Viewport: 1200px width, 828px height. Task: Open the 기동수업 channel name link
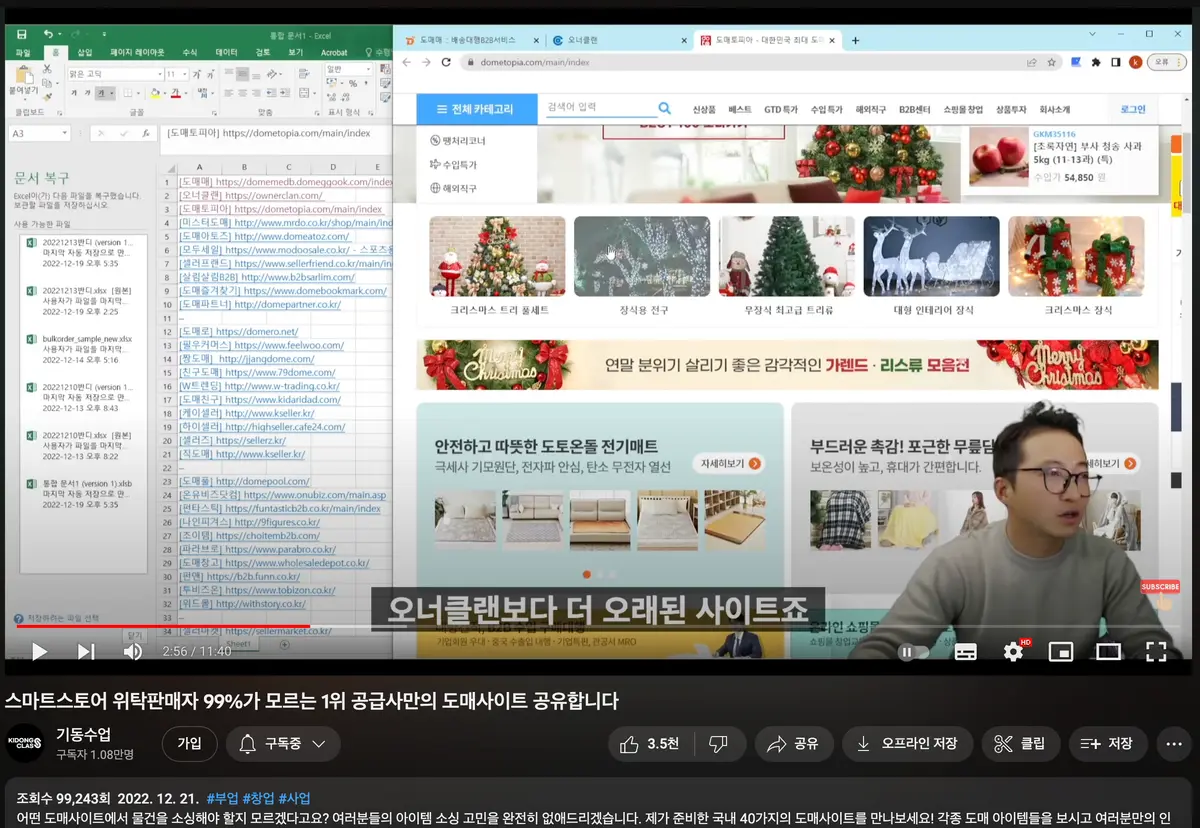(x=84, y=735)
